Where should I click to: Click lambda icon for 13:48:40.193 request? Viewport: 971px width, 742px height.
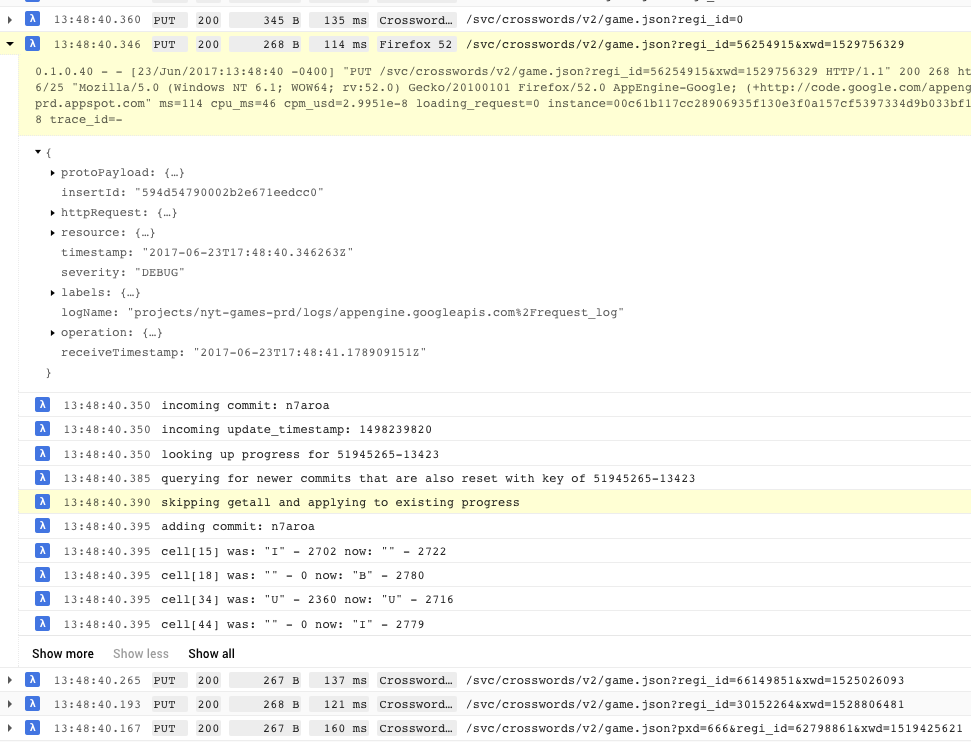pyautogui.click(x=33, y=704)
